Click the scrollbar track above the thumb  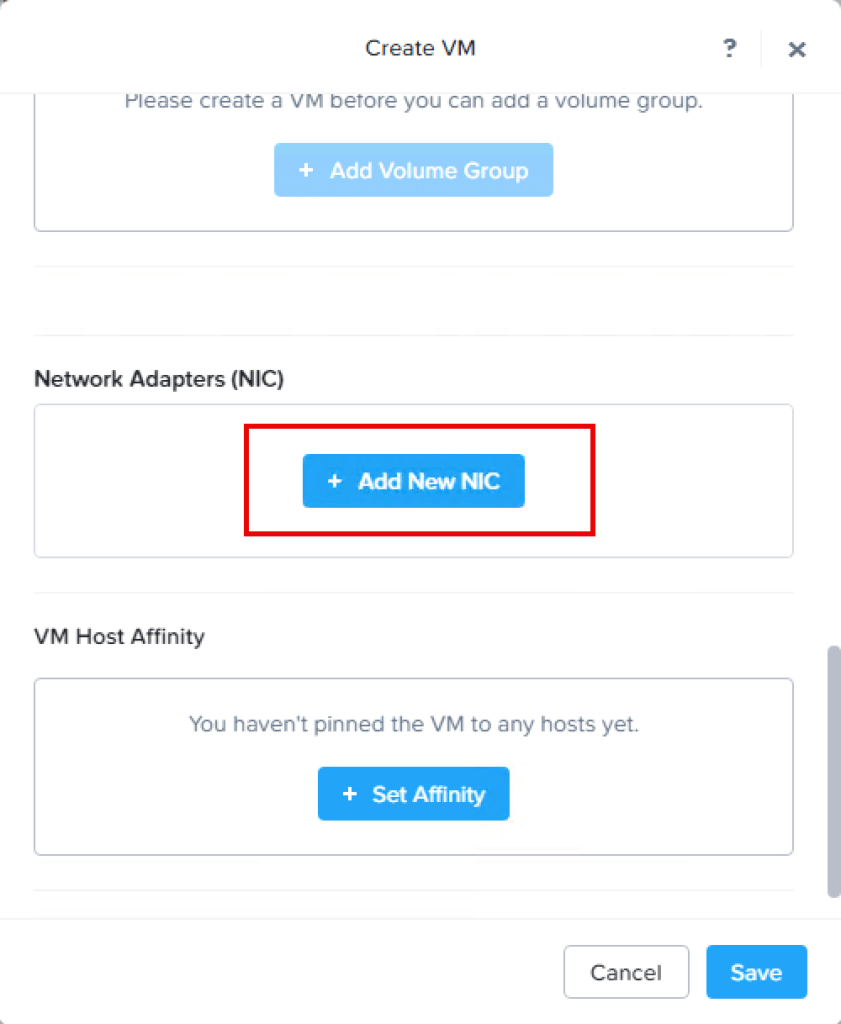pos(834,400)
